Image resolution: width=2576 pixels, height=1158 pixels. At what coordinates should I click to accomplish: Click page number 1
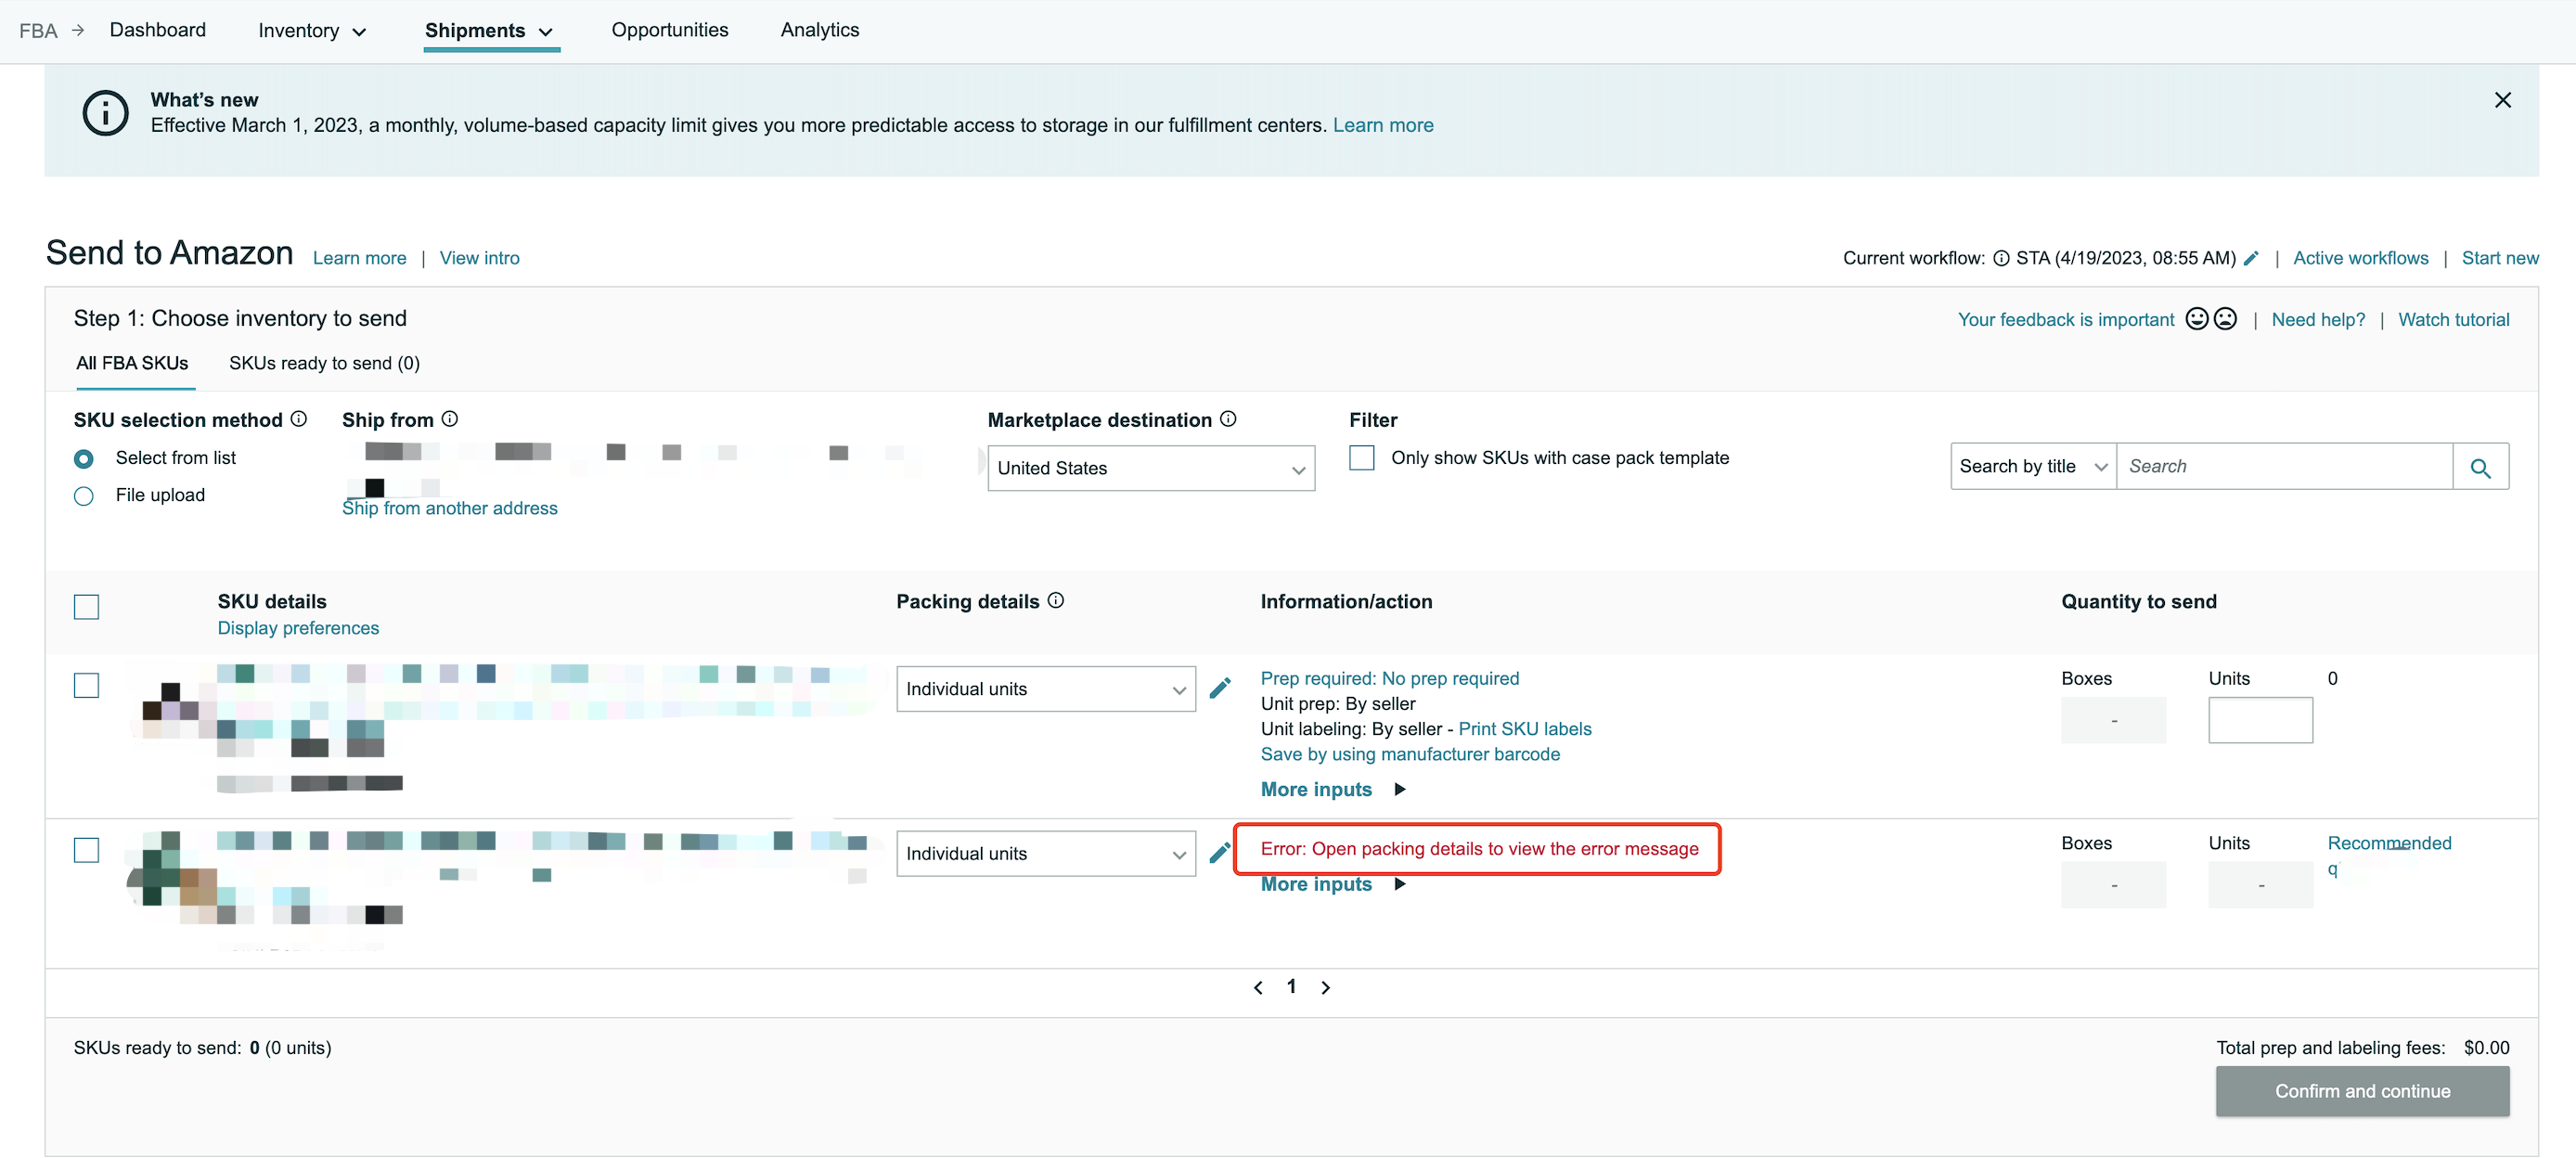1291,987
